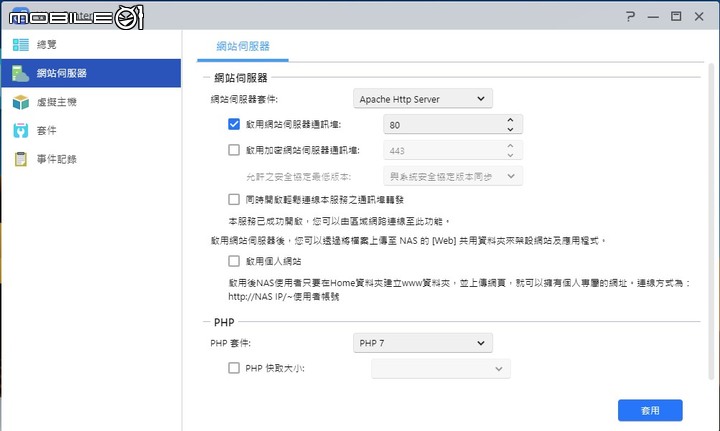Open help with the question mark icon
This screenshot has height=431, width=720.
click(x=630, y=17)
